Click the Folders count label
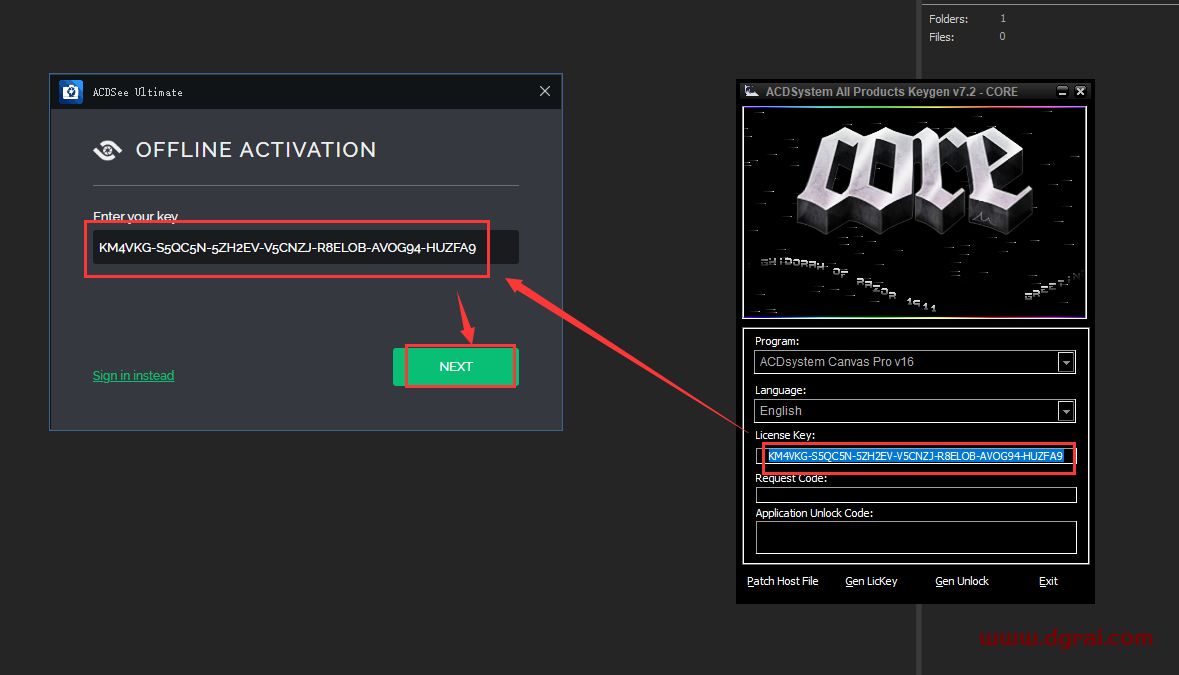1179x675 pixels. [948, 19]
